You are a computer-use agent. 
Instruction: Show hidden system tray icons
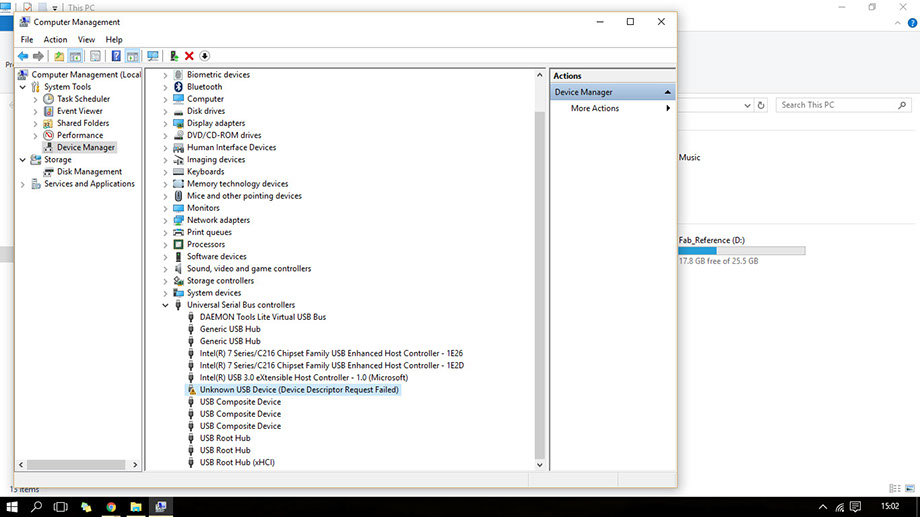tap(823, 507)
